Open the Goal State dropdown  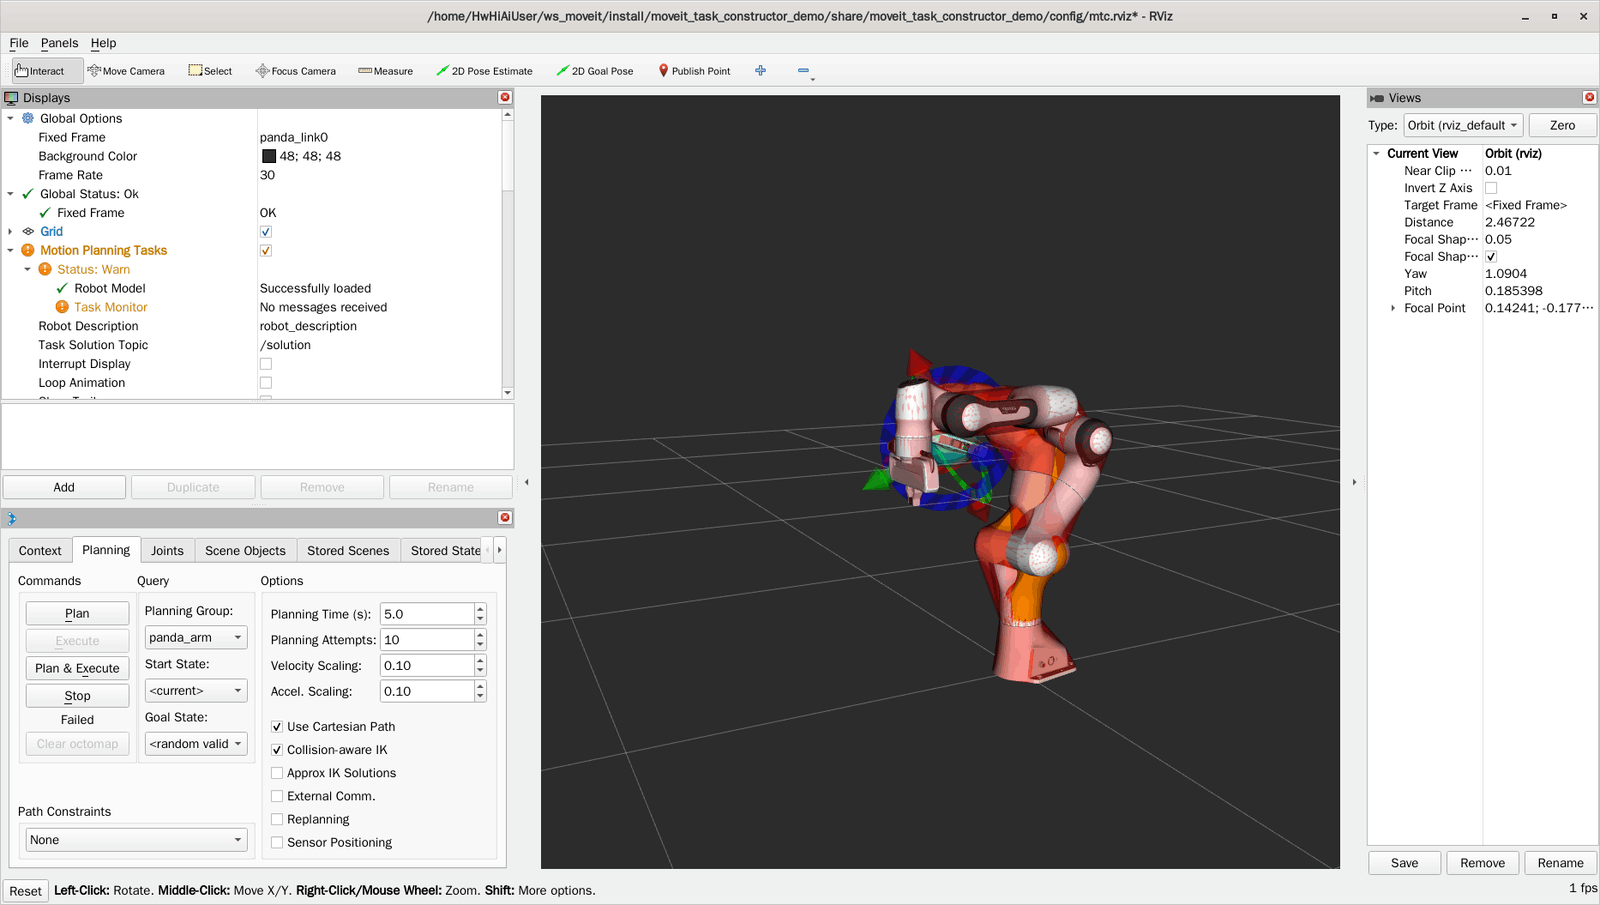click(x=196, y=743)
